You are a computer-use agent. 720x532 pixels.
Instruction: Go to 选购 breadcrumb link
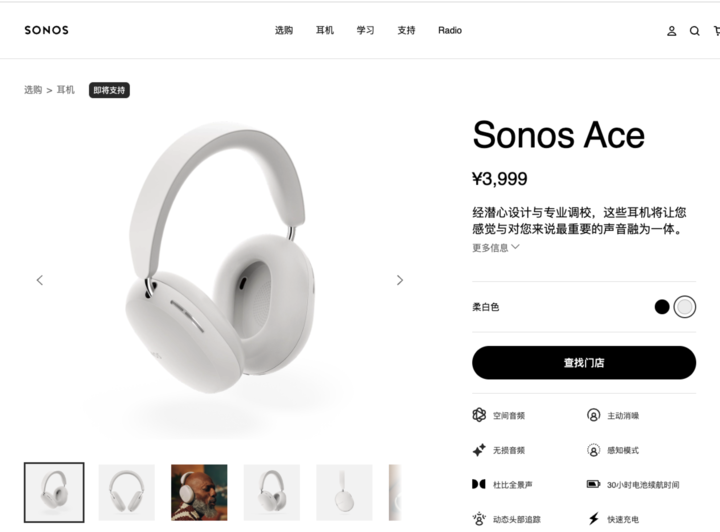(x=33, y=90)
